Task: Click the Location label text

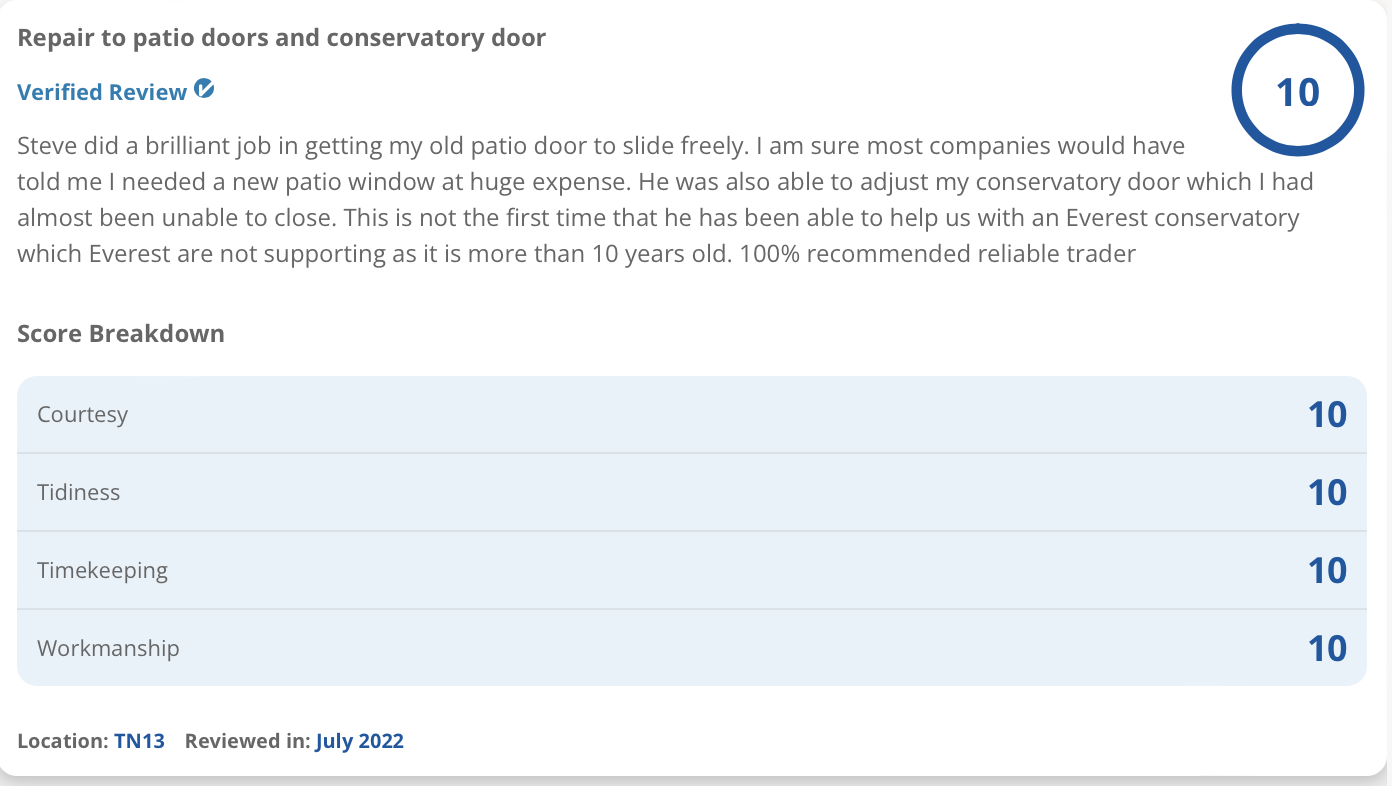Action: pos(63,741)
